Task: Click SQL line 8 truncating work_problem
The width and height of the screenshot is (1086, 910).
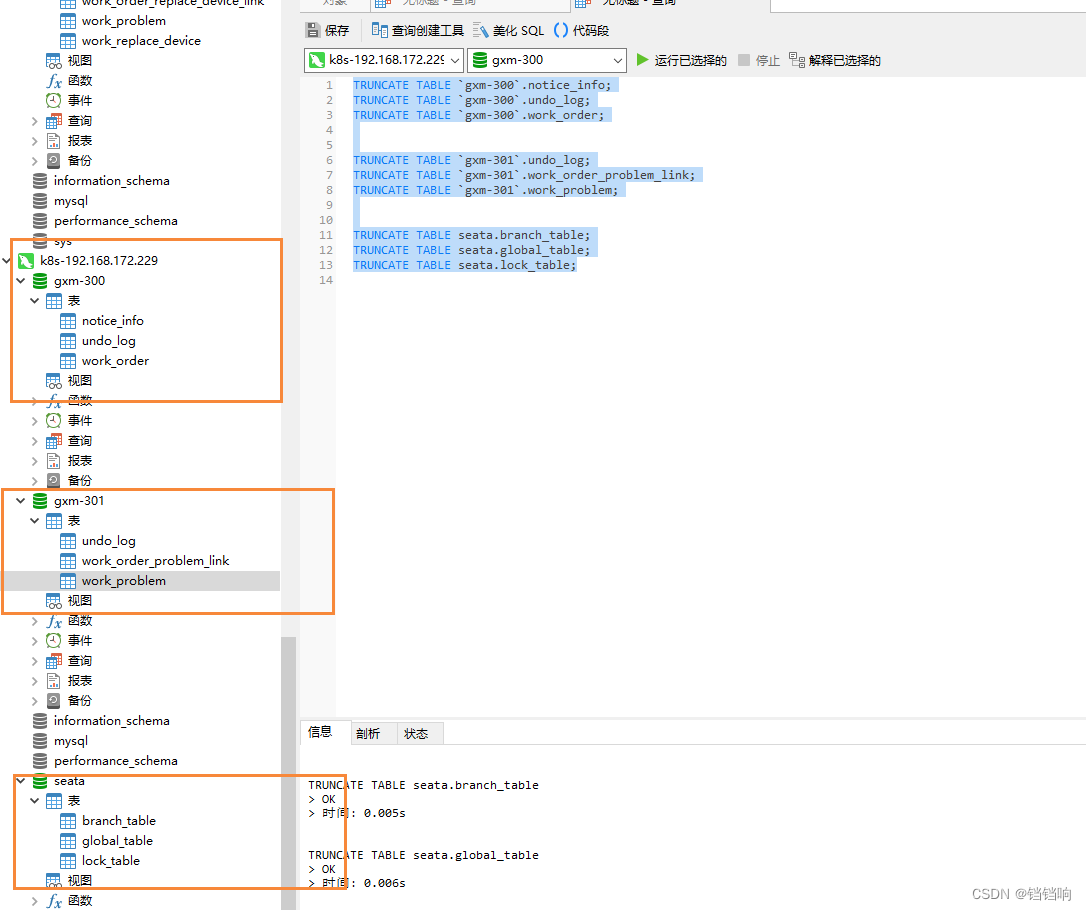Action: point(486,190)
